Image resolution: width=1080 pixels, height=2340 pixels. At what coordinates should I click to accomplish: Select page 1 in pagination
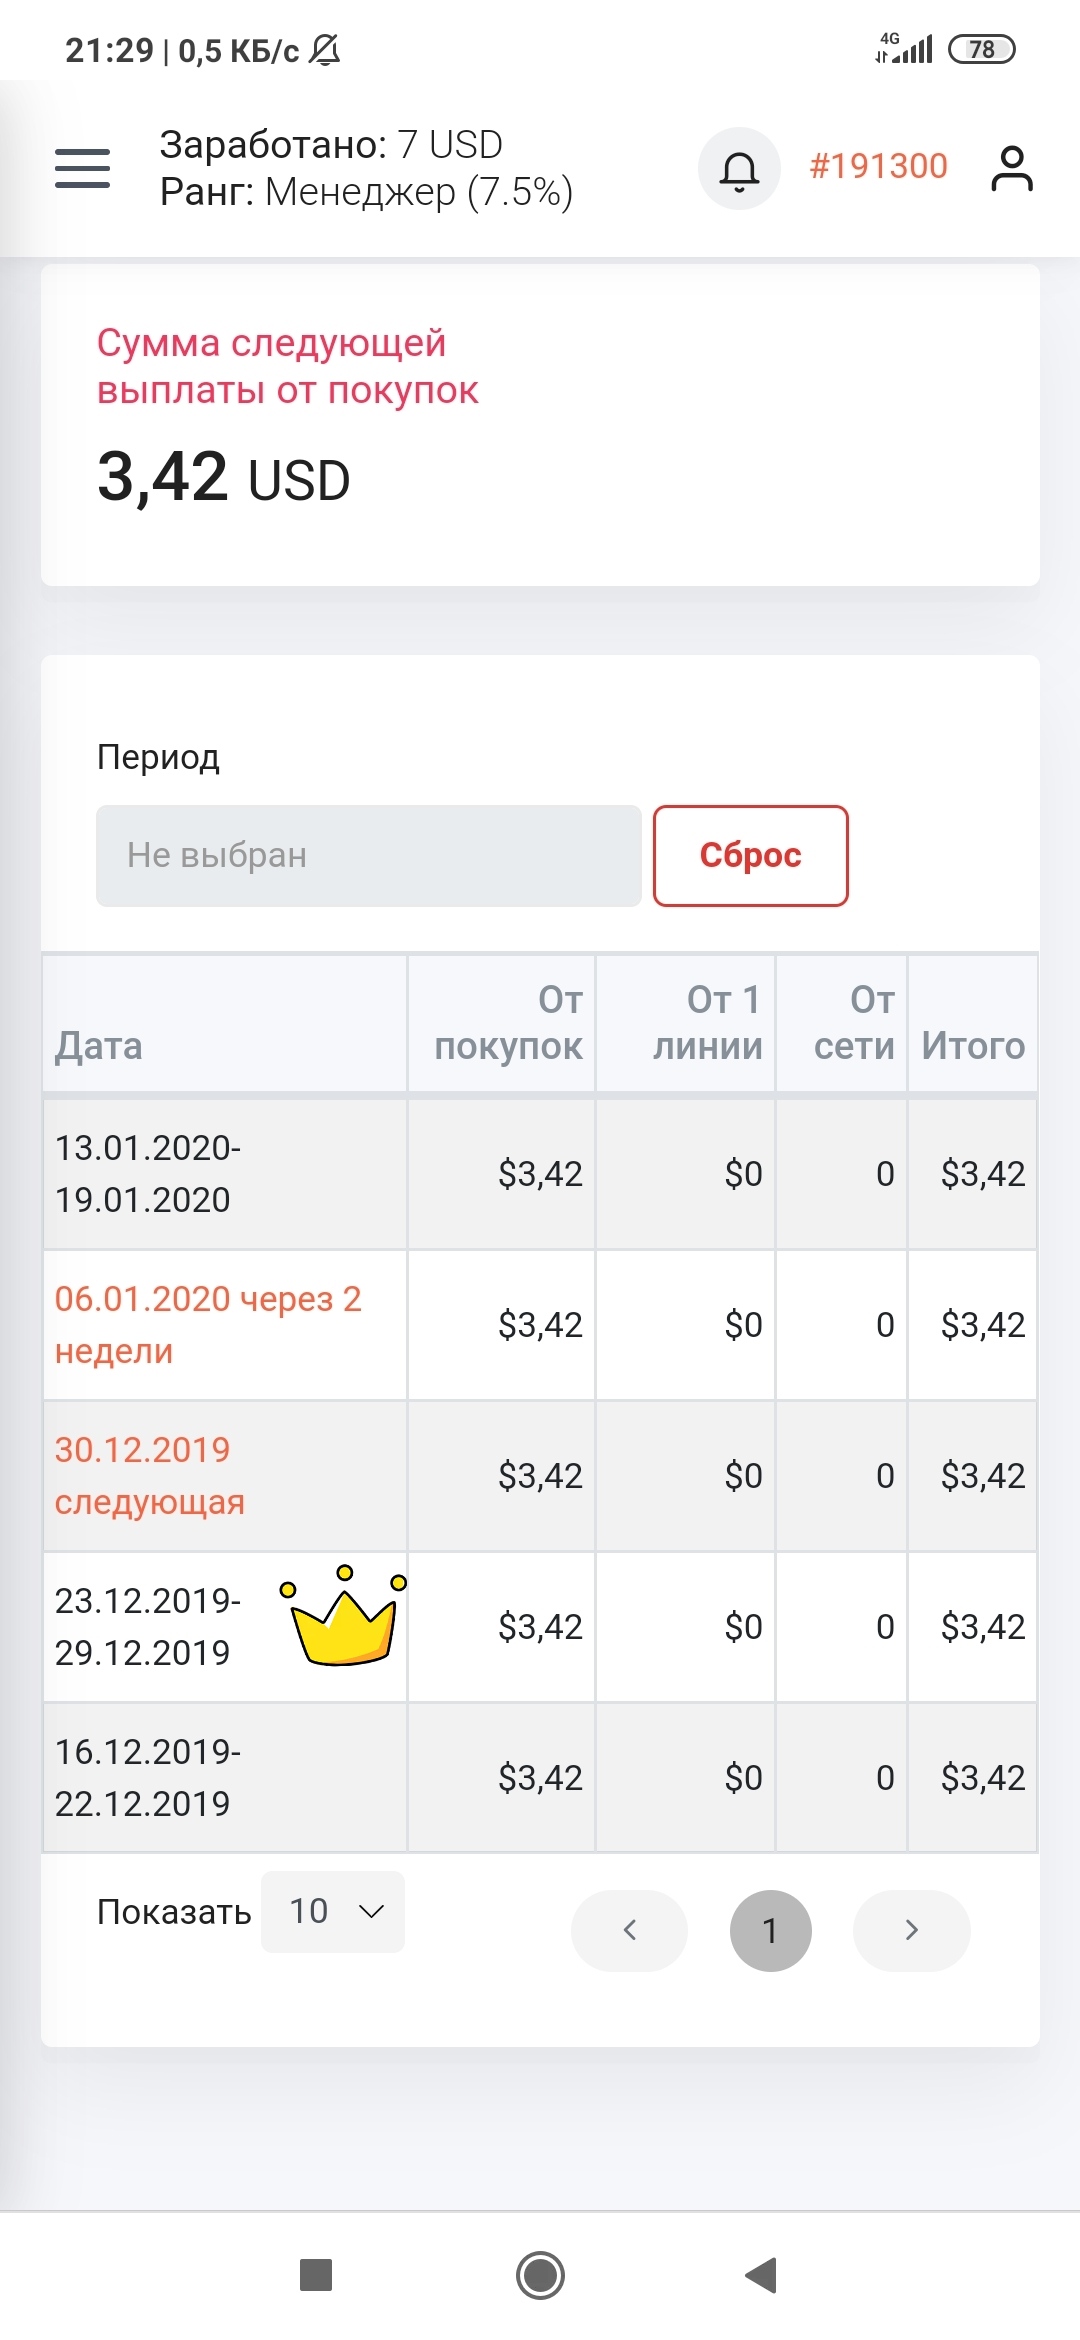[x=770, y=1930]
